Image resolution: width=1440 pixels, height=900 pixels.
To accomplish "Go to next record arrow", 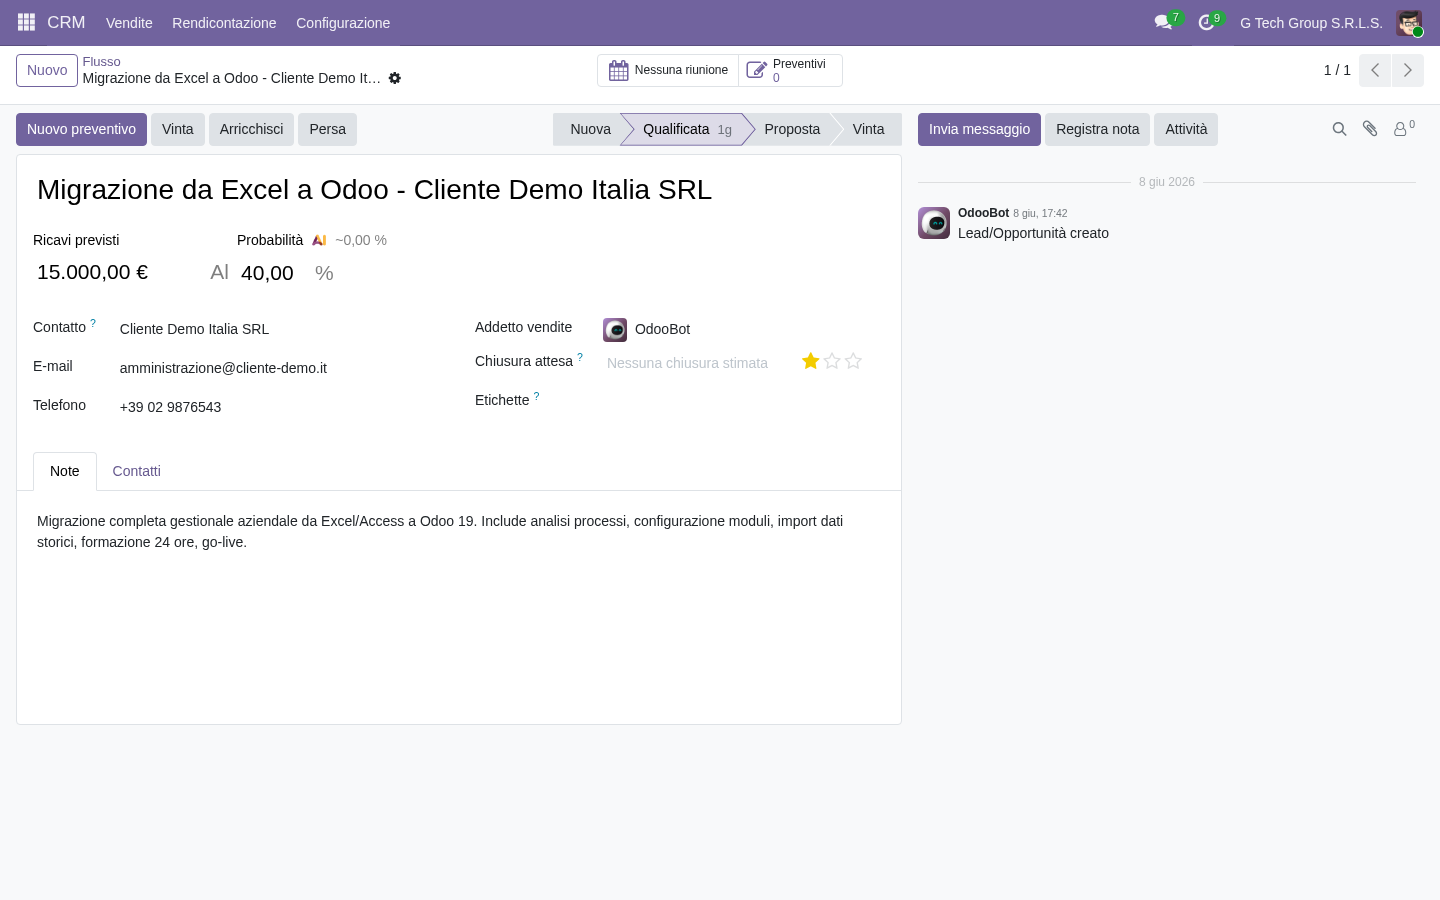I will 1407,70.
